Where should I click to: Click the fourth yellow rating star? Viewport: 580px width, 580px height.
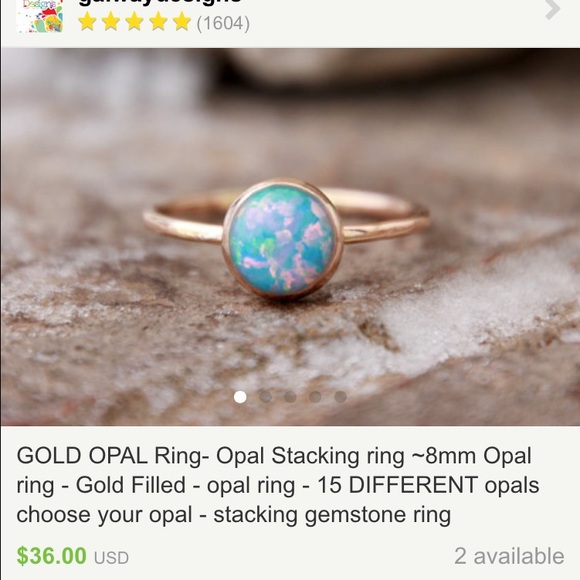(158, 22)
